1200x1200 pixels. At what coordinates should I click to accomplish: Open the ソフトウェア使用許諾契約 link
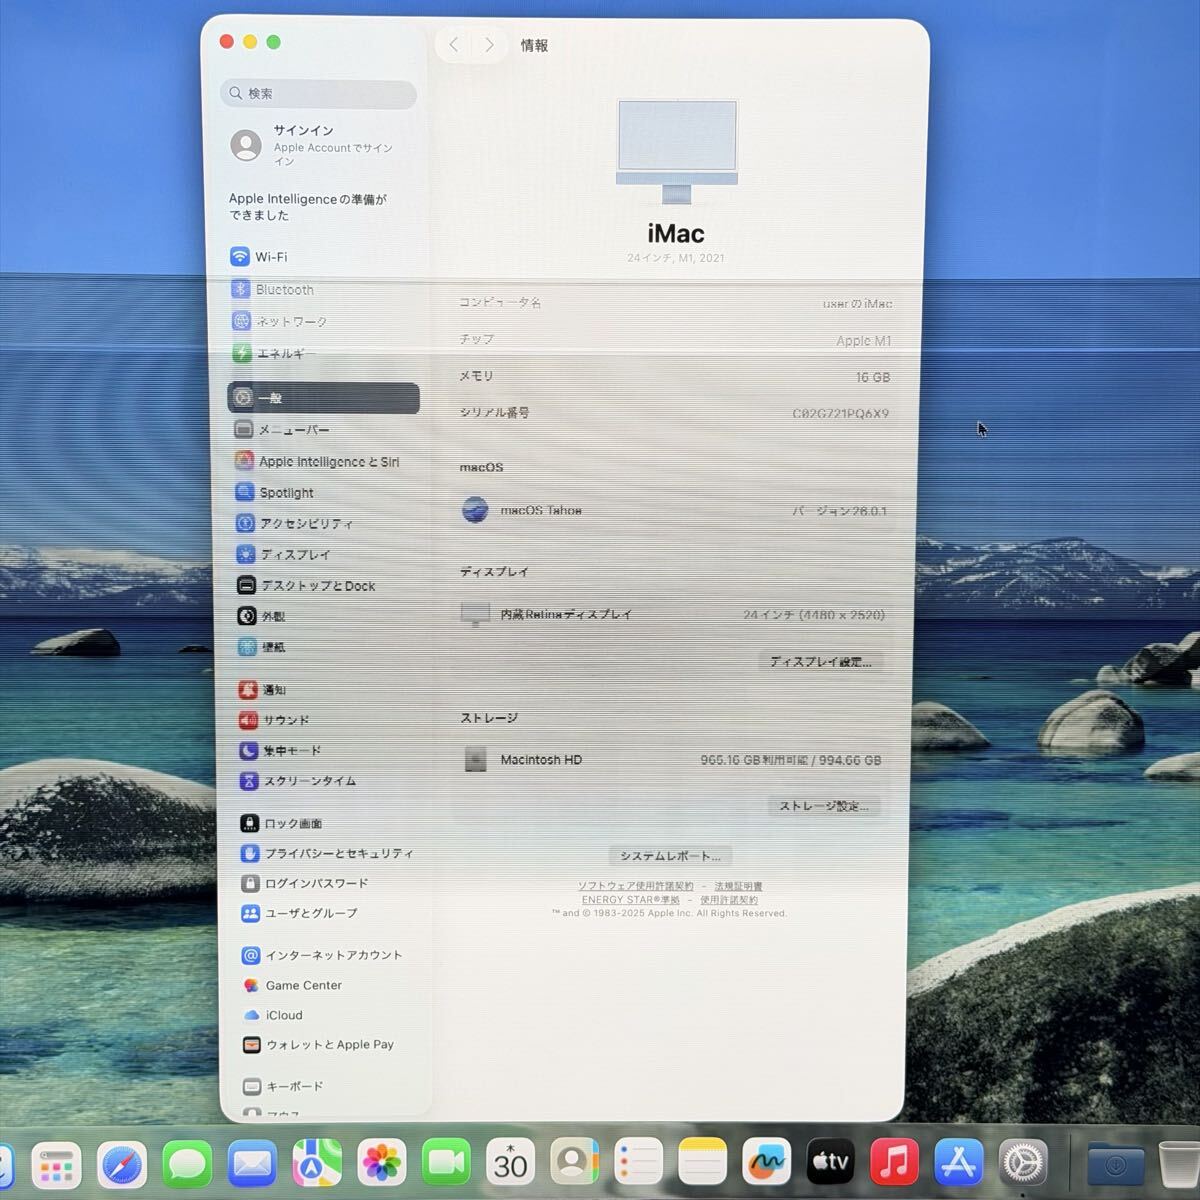(635, 886)
